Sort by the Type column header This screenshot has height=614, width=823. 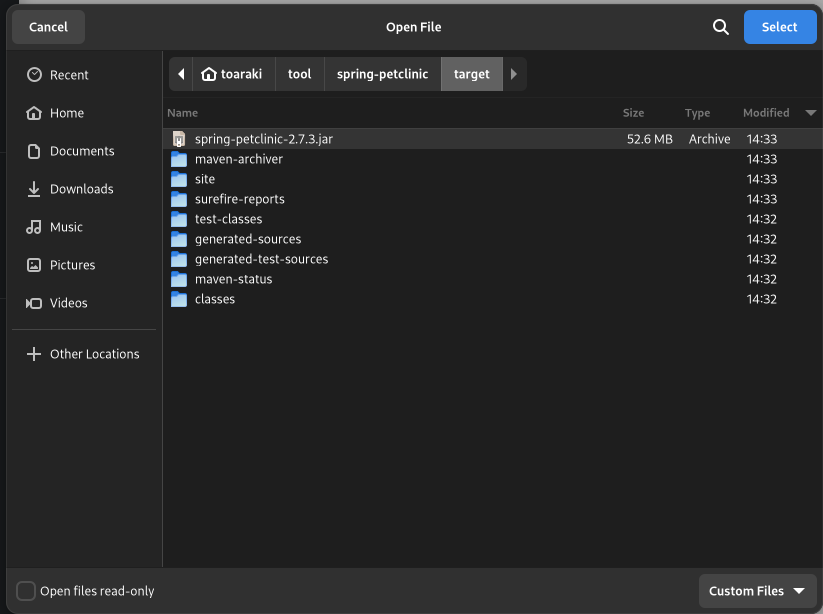click(x=698, y=113)
